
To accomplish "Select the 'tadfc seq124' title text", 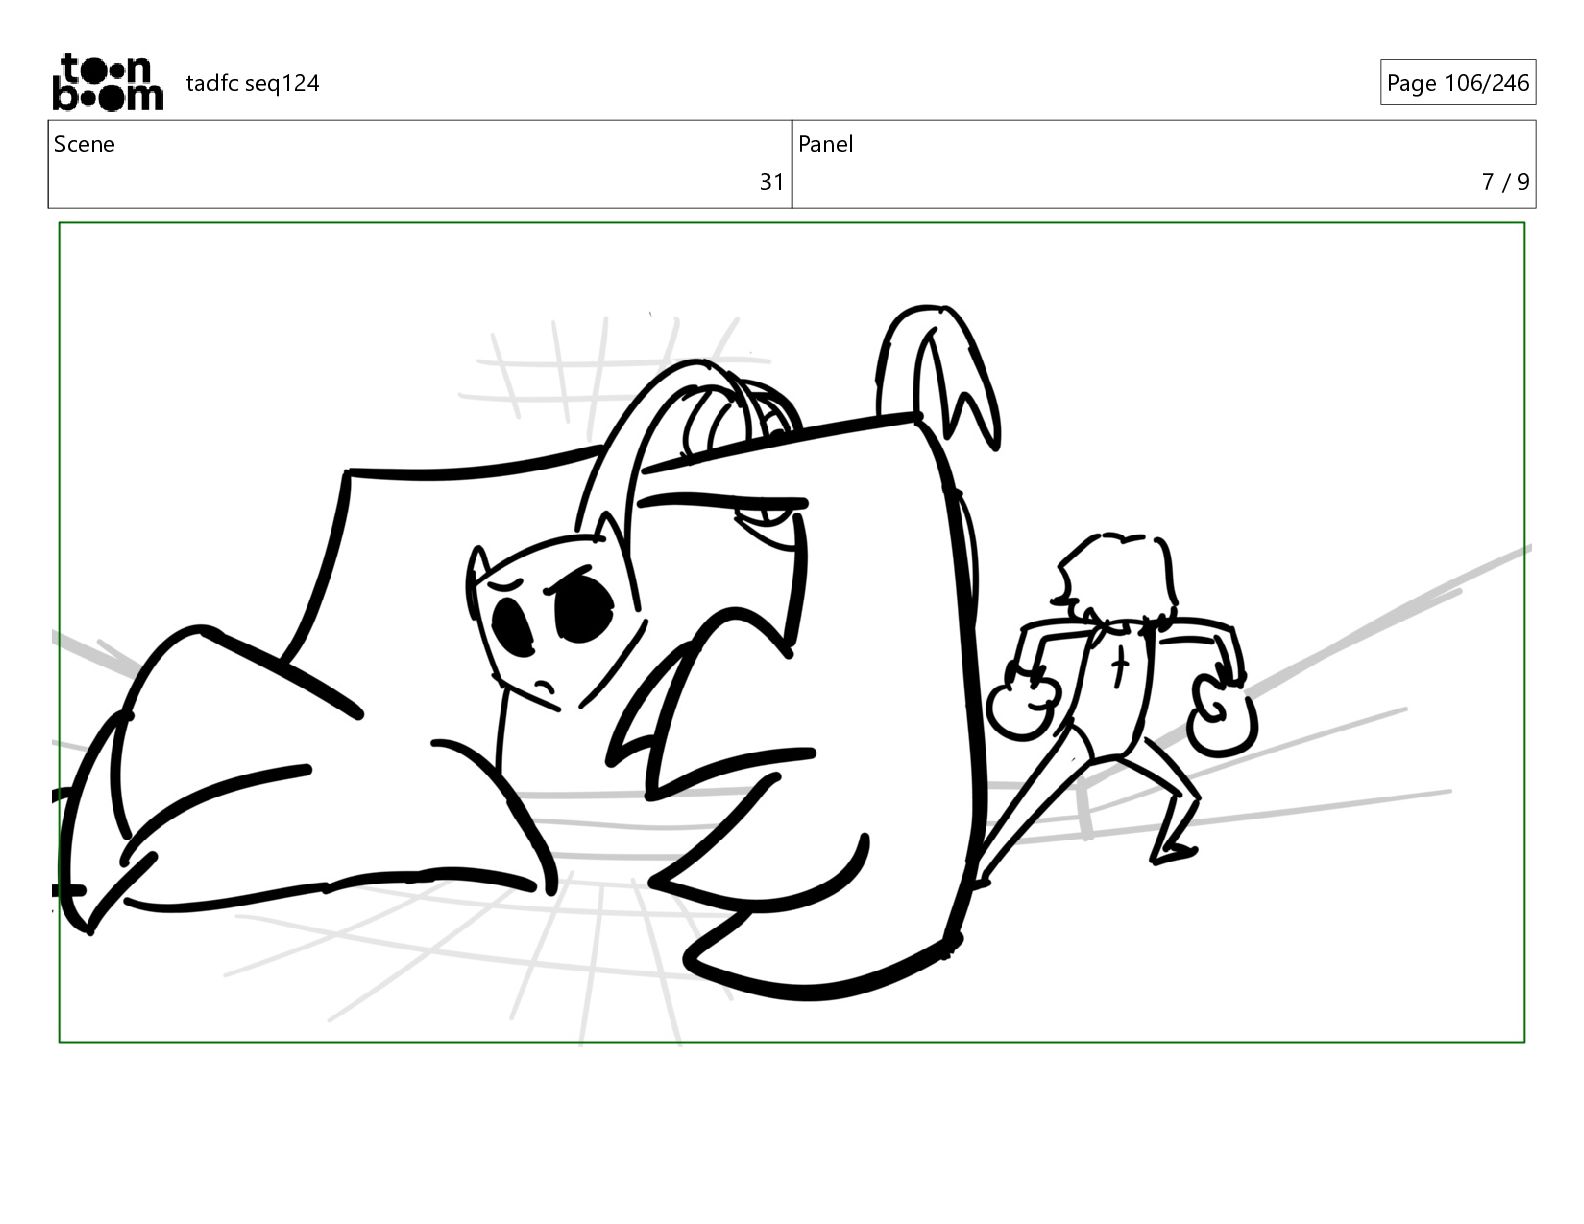I will [252, 83].
